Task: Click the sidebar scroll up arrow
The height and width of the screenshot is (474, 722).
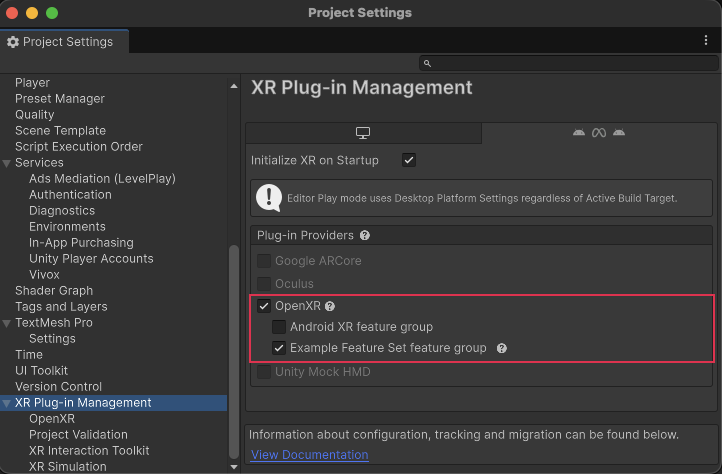Action: pyautogui.click(x=234, y=86)
